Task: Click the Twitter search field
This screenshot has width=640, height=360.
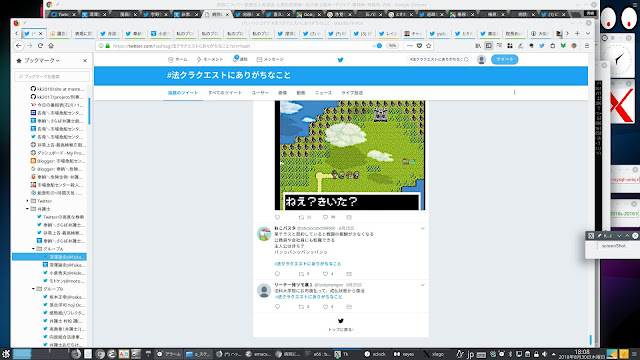Action: point(439,60)
